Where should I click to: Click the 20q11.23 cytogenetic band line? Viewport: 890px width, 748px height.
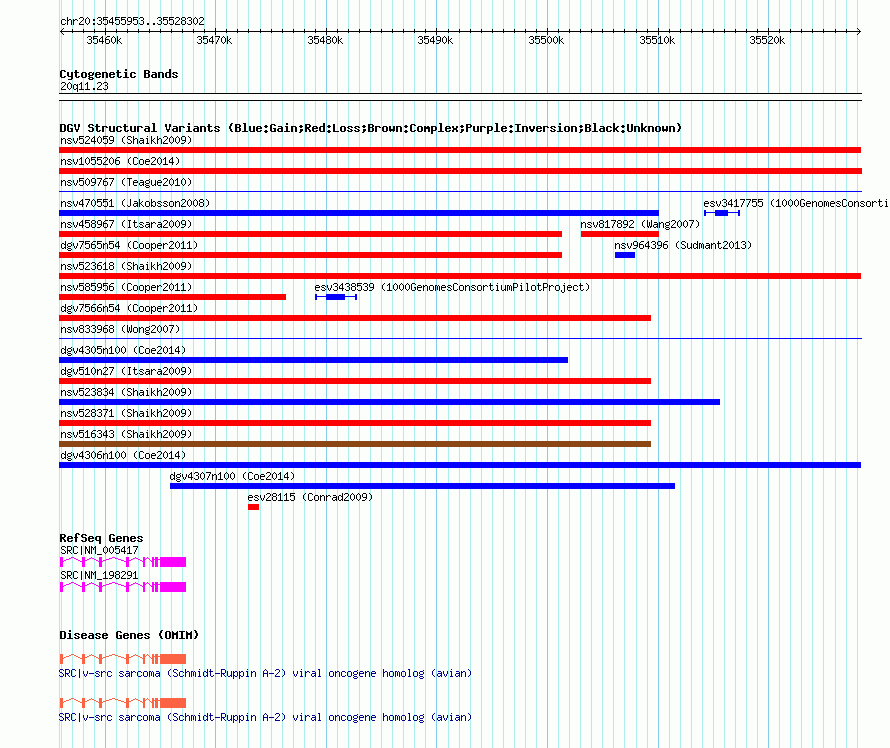(460, 97)
